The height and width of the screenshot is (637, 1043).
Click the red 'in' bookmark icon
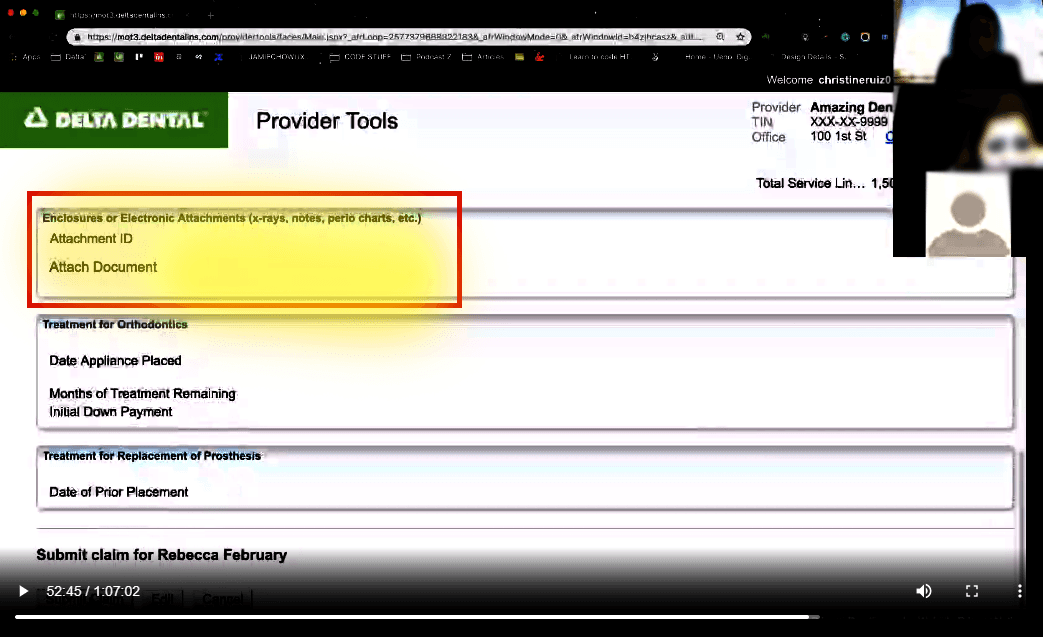click(159, 57)
